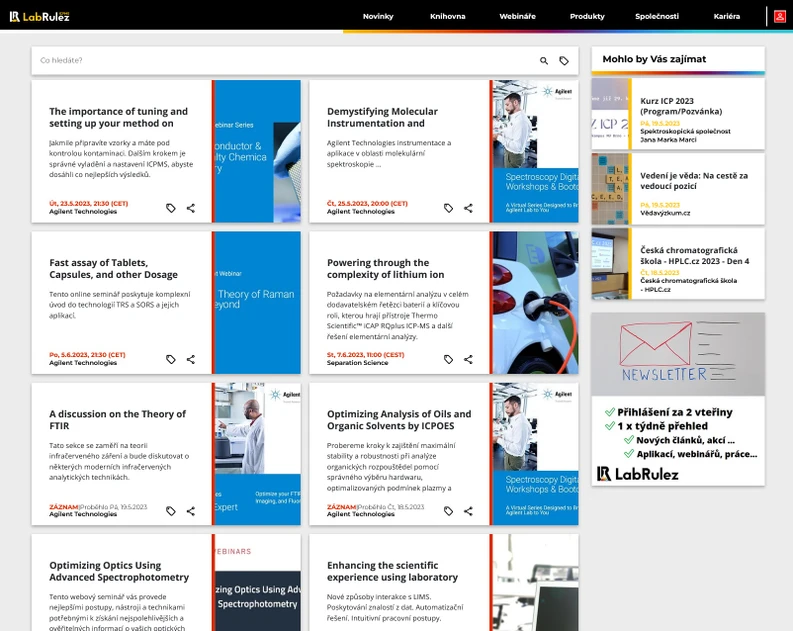Open the Produkty menu
Image resolution: width=793 pixels, height=631 pixels.
587,16
